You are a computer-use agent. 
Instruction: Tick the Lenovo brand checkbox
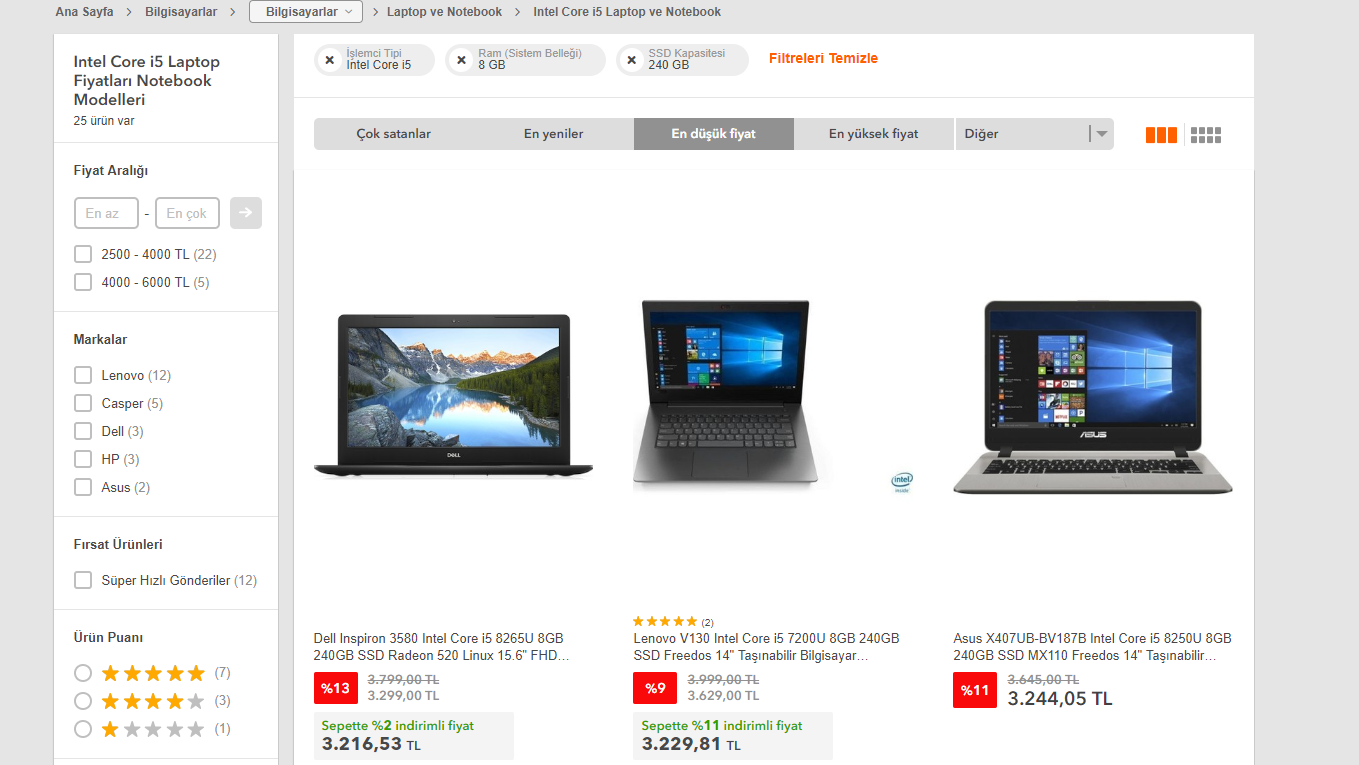point(83,375)
